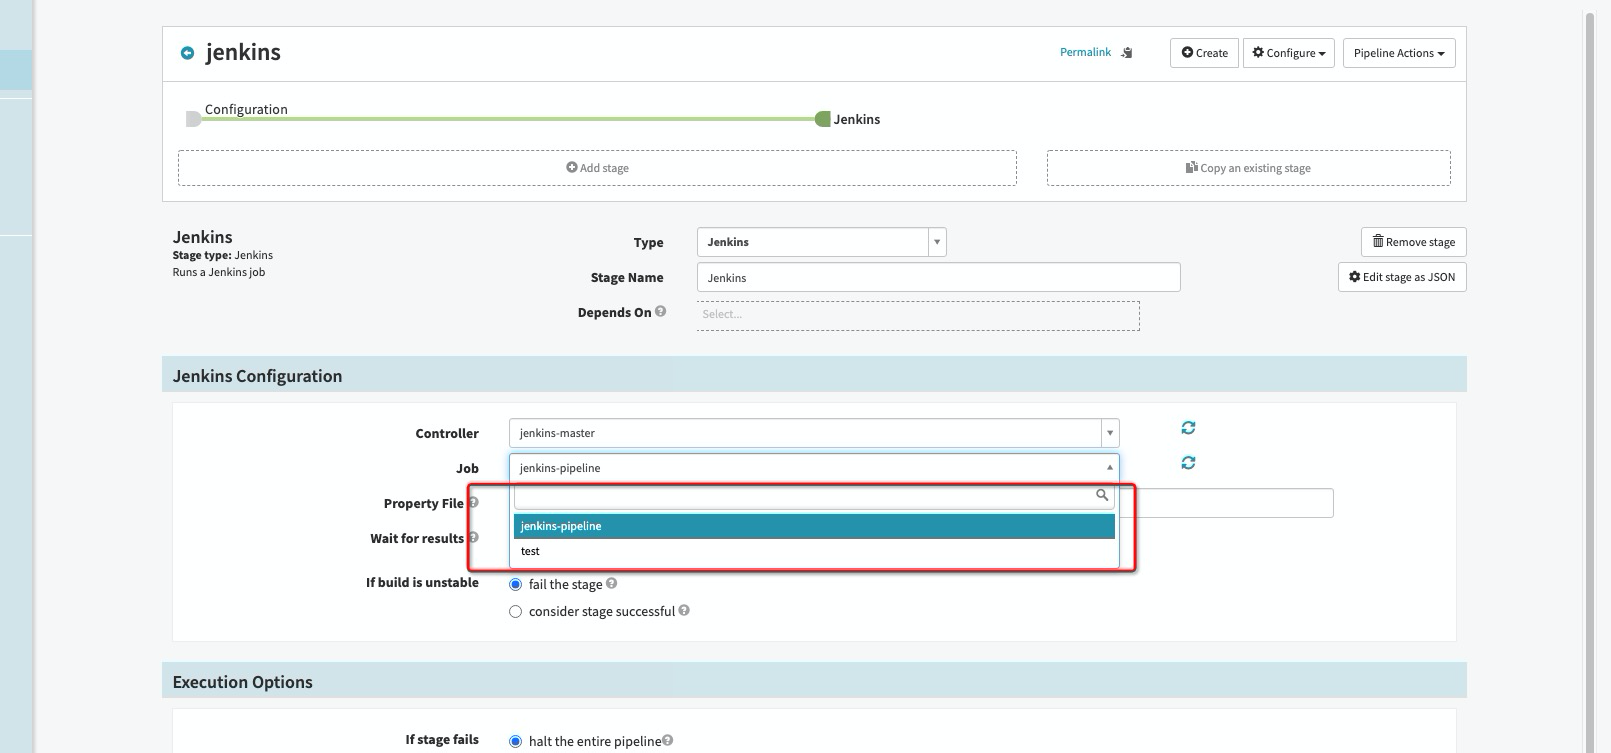Image resolution: width=1611 pixels, height=753 pixels.
Task: Open the Configure dropdown menu
Action: tap(1288, 53)
